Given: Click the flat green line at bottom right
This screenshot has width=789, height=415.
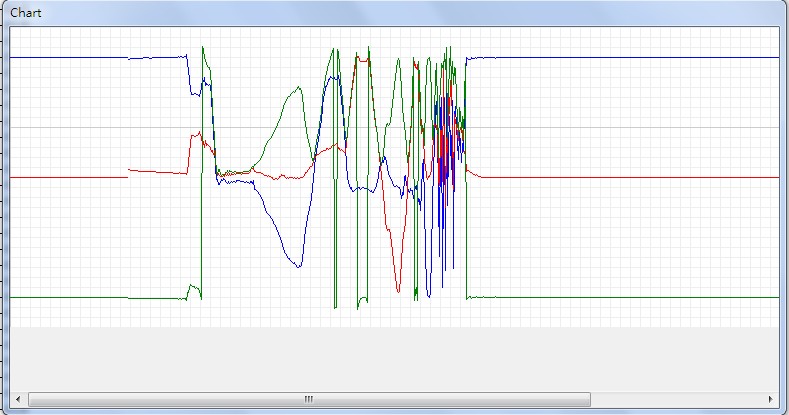Looking at the screenshot, I should (620, 297).
